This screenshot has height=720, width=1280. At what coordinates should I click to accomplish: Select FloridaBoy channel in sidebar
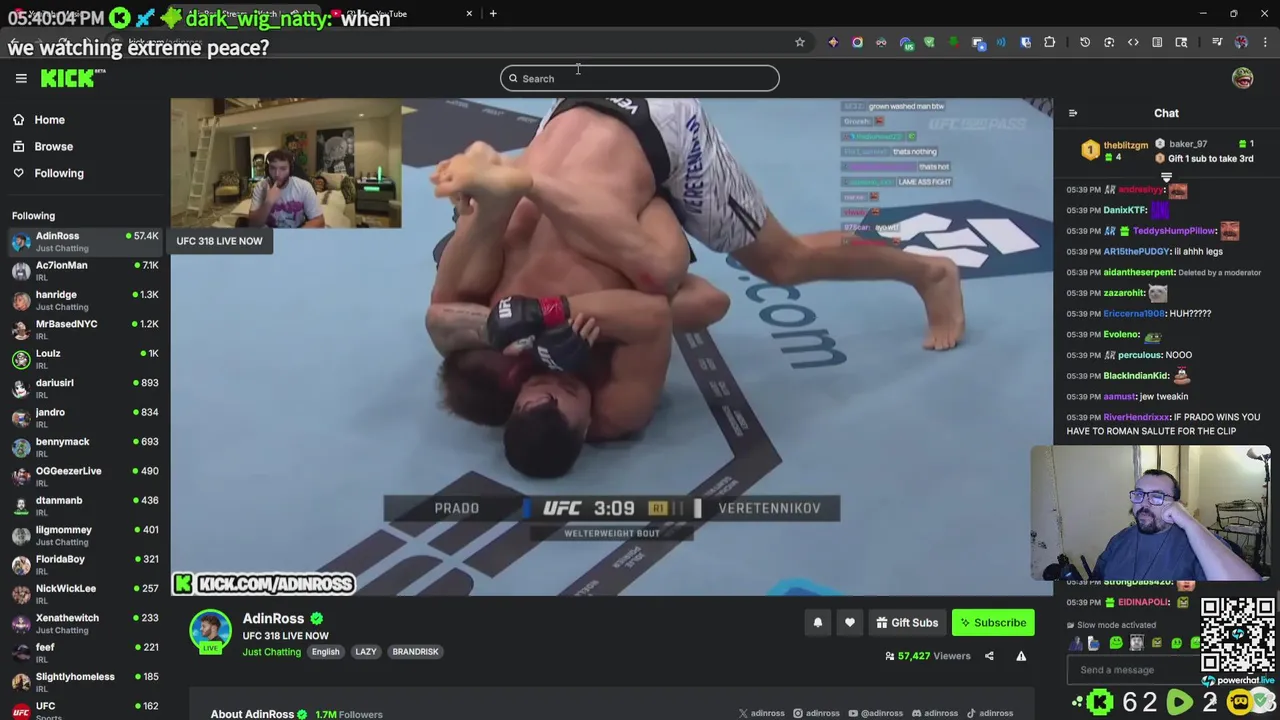(85, 564)
